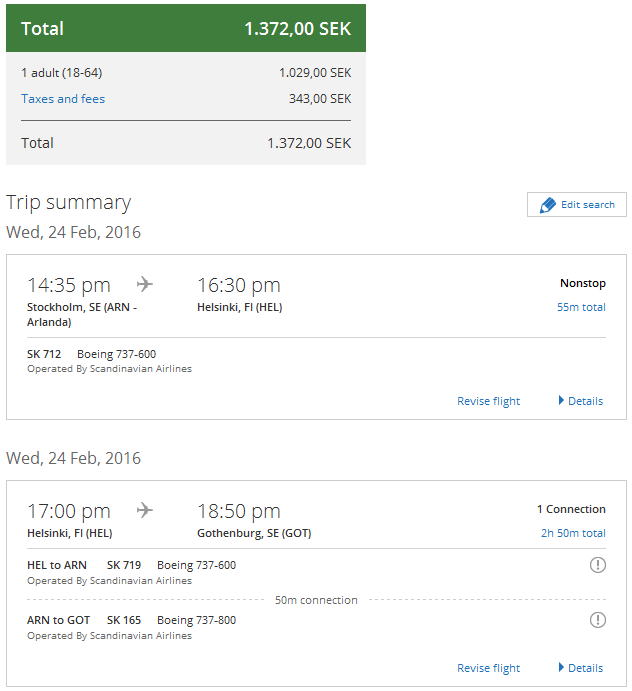This screenshot has width=632, height=691.
Task: Revise flight for the 14:35 departure
Action: pos(488,401)
